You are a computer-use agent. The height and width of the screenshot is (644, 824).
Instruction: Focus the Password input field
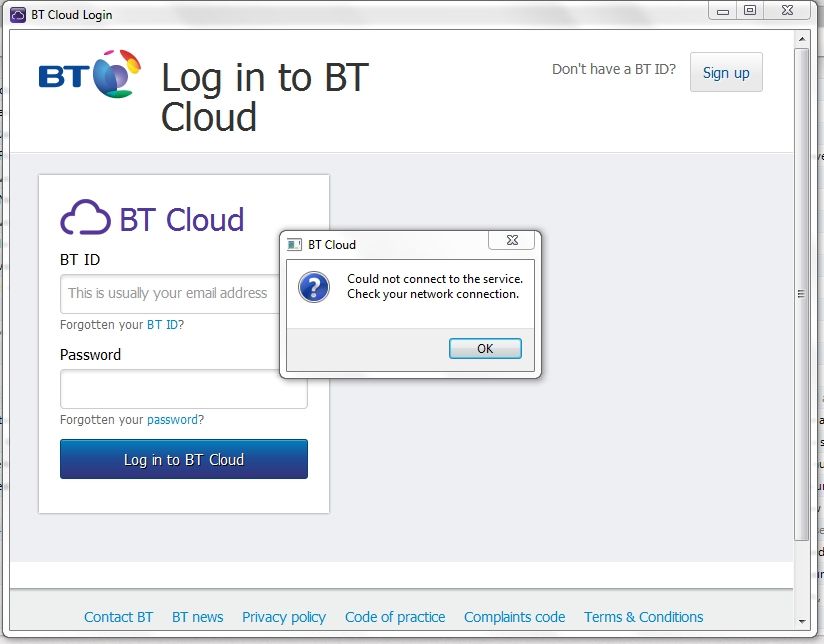[x=184, y=389]
